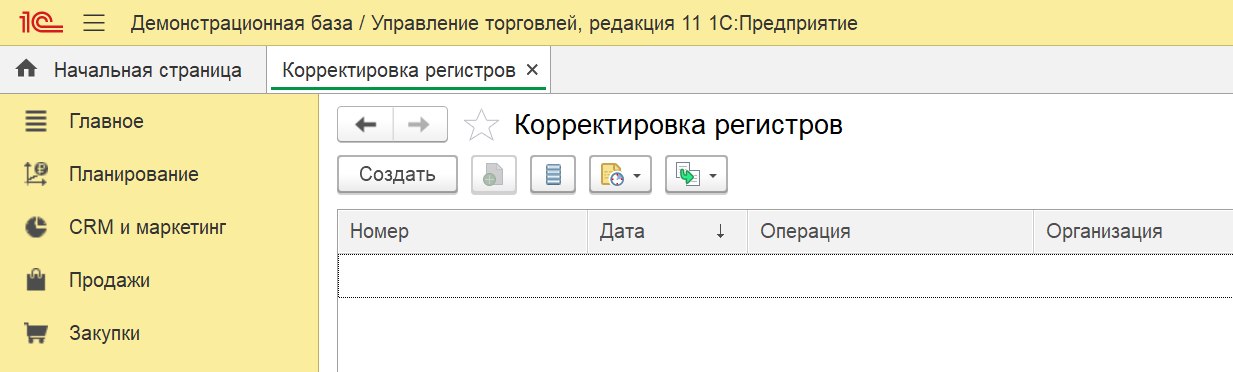Viewport: 1233px width, 372px height.
Task: Click the Создать button
Action: click(x=397, y=175)
